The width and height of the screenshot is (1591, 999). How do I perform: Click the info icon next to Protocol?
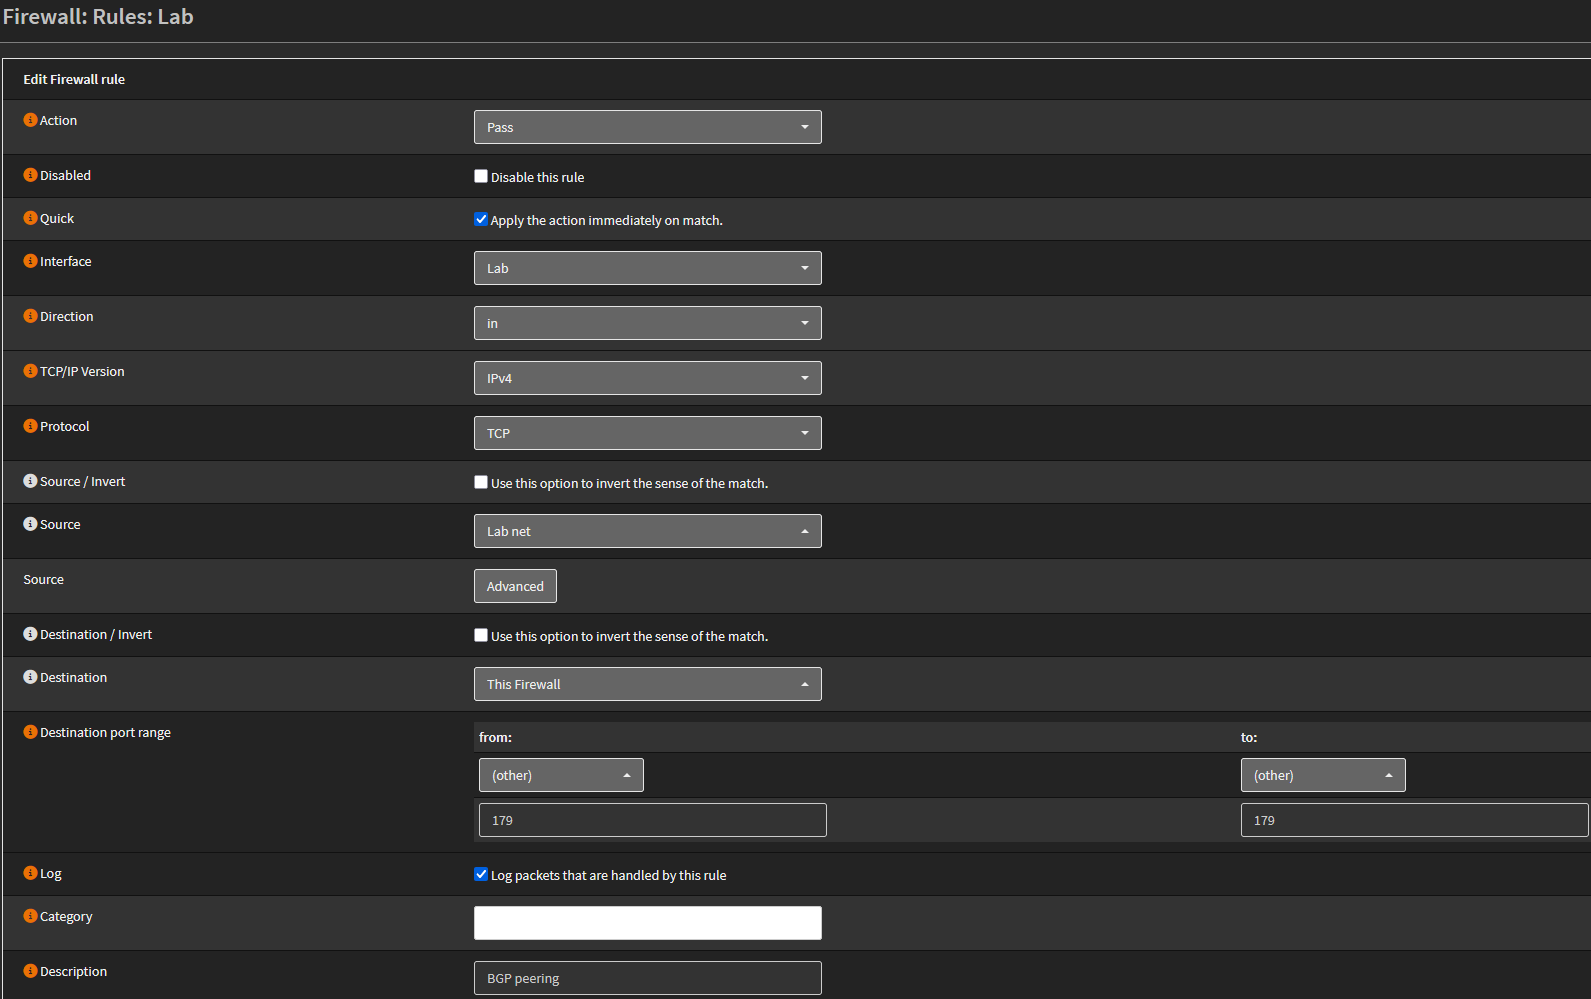[x=30, y=426]
